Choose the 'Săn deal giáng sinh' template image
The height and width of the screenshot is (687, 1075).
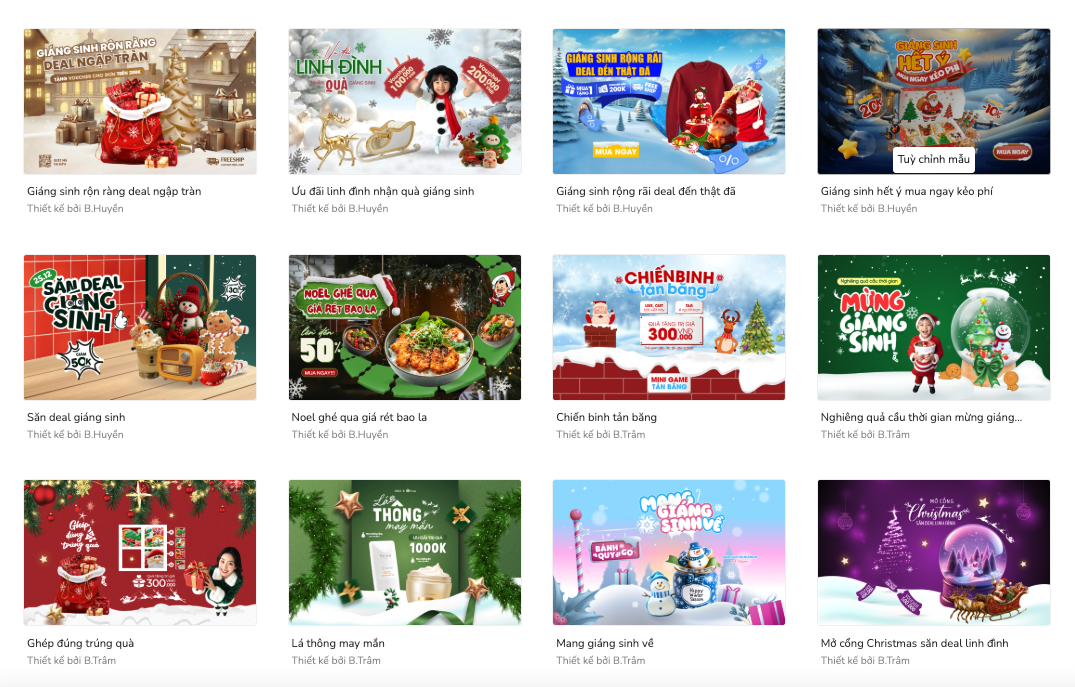click(140, 327)
